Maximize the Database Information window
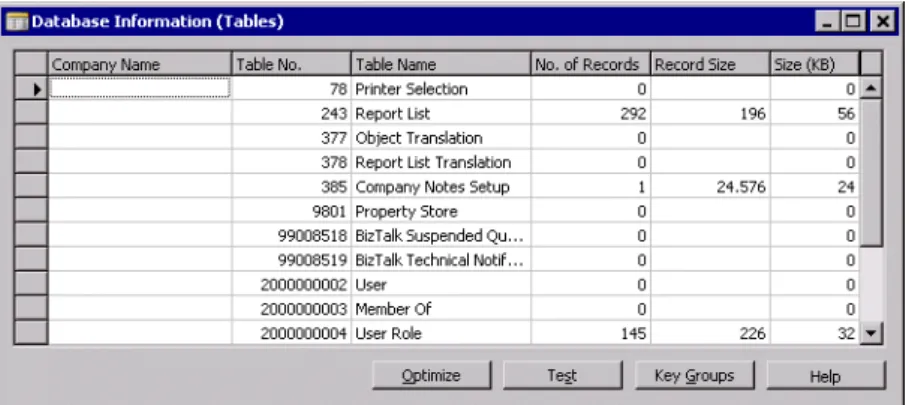Image resolution: width=909 pixels, height=405 pixels. pyautogui.click(x=853, y=22)
